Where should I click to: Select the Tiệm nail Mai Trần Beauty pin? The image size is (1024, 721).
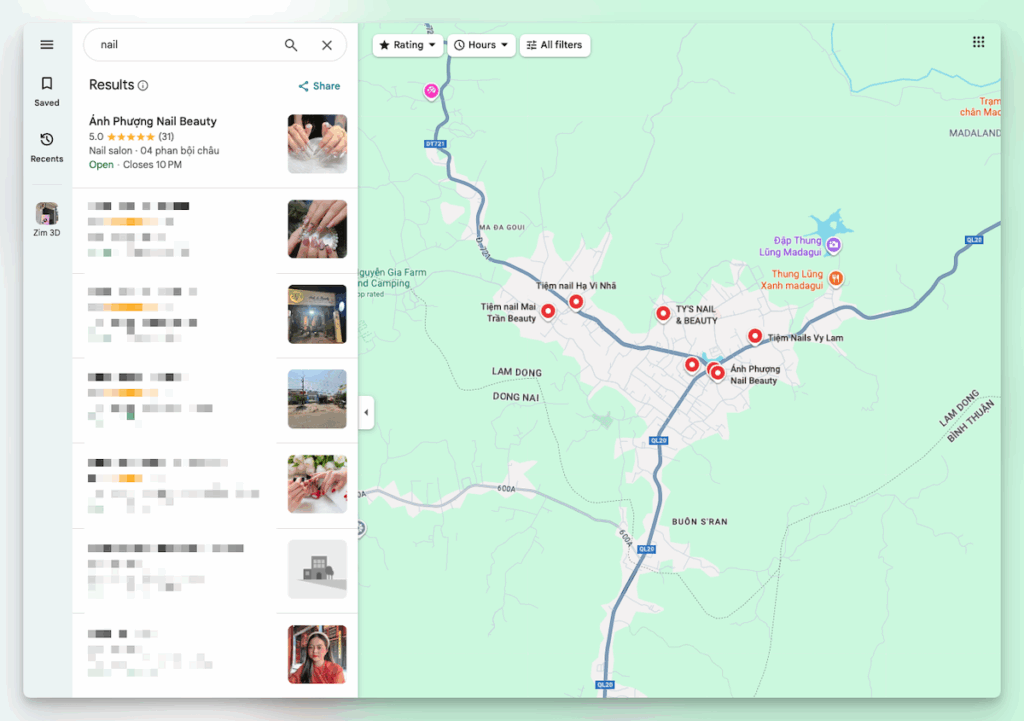click(548, 313)
